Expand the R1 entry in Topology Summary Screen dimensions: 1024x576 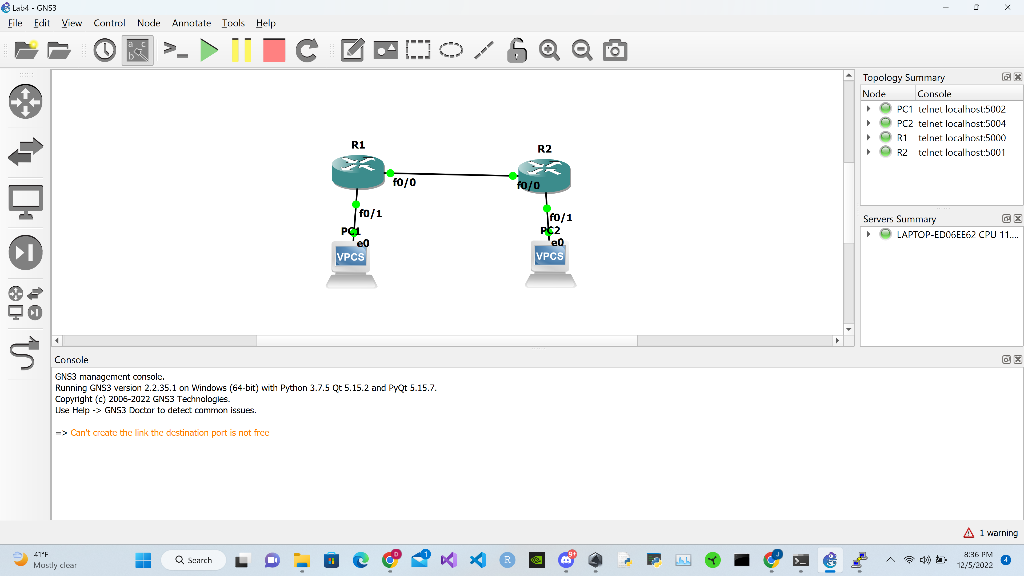pyautogui.click(x=869, y=138)
